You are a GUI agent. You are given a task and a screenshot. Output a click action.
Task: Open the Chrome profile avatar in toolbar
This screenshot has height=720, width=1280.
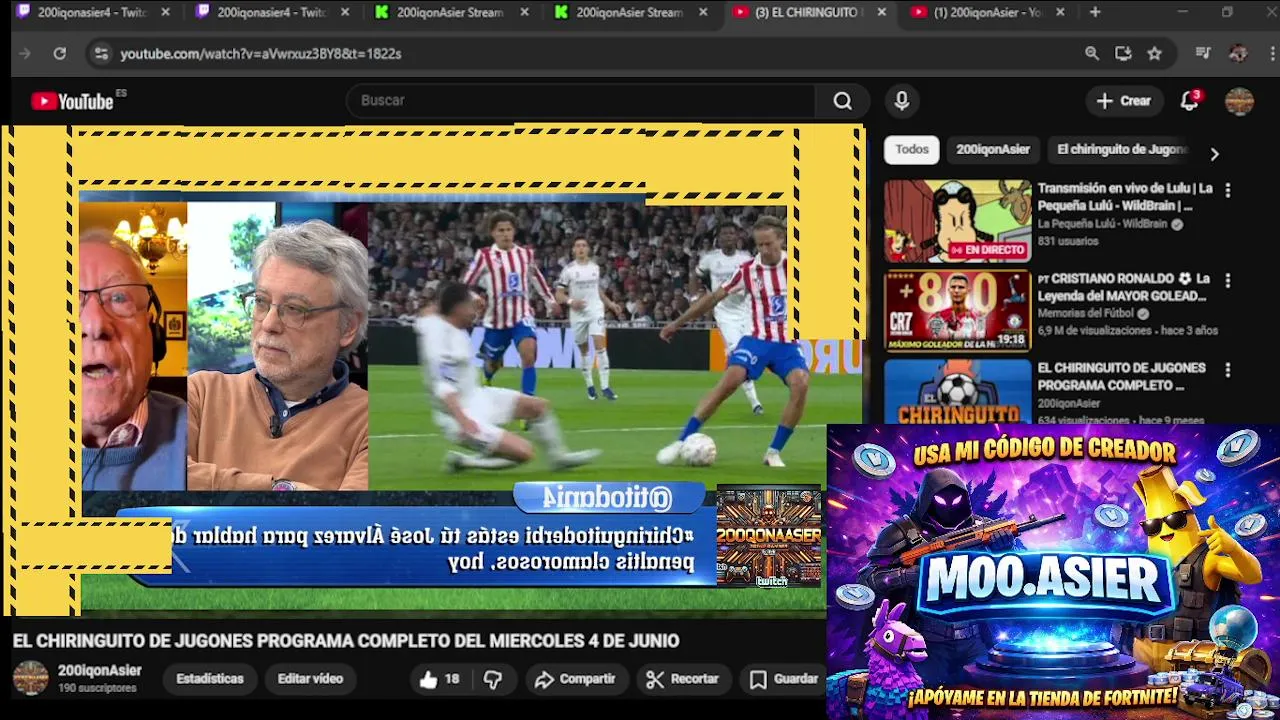click(x=1238, y=54)
